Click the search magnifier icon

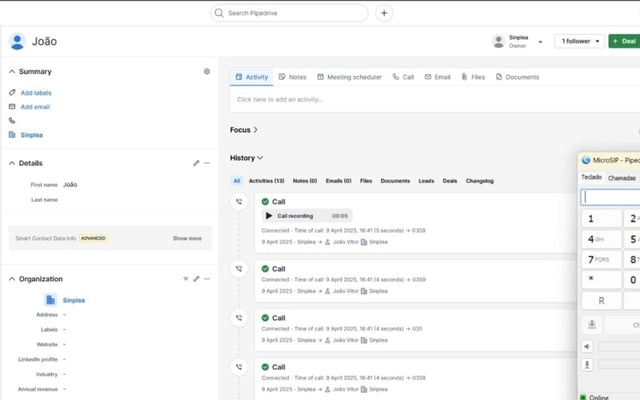(219, 13)
